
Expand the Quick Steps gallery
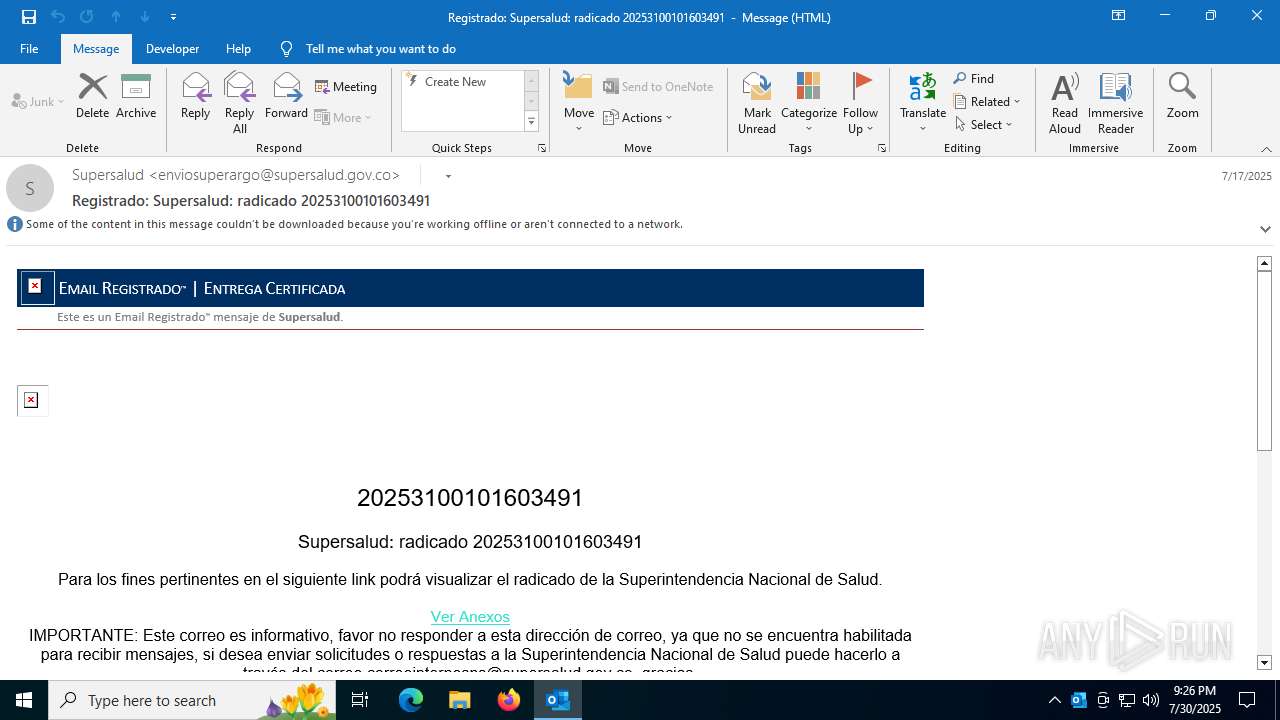click(532, 122)
